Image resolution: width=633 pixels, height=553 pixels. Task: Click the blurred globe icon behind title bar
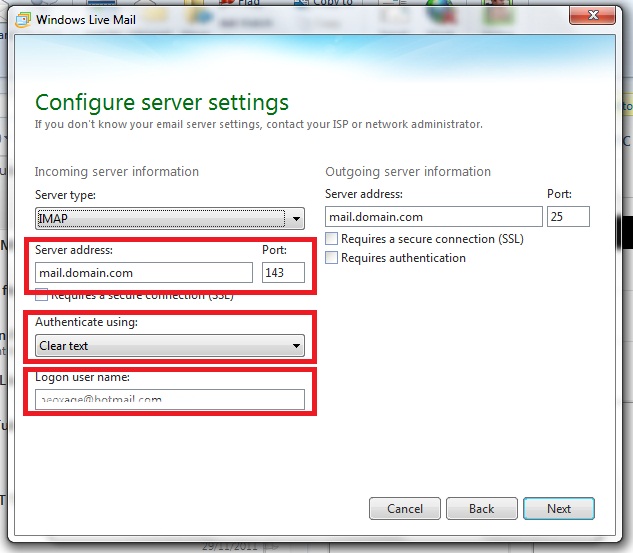pos(441,12)
